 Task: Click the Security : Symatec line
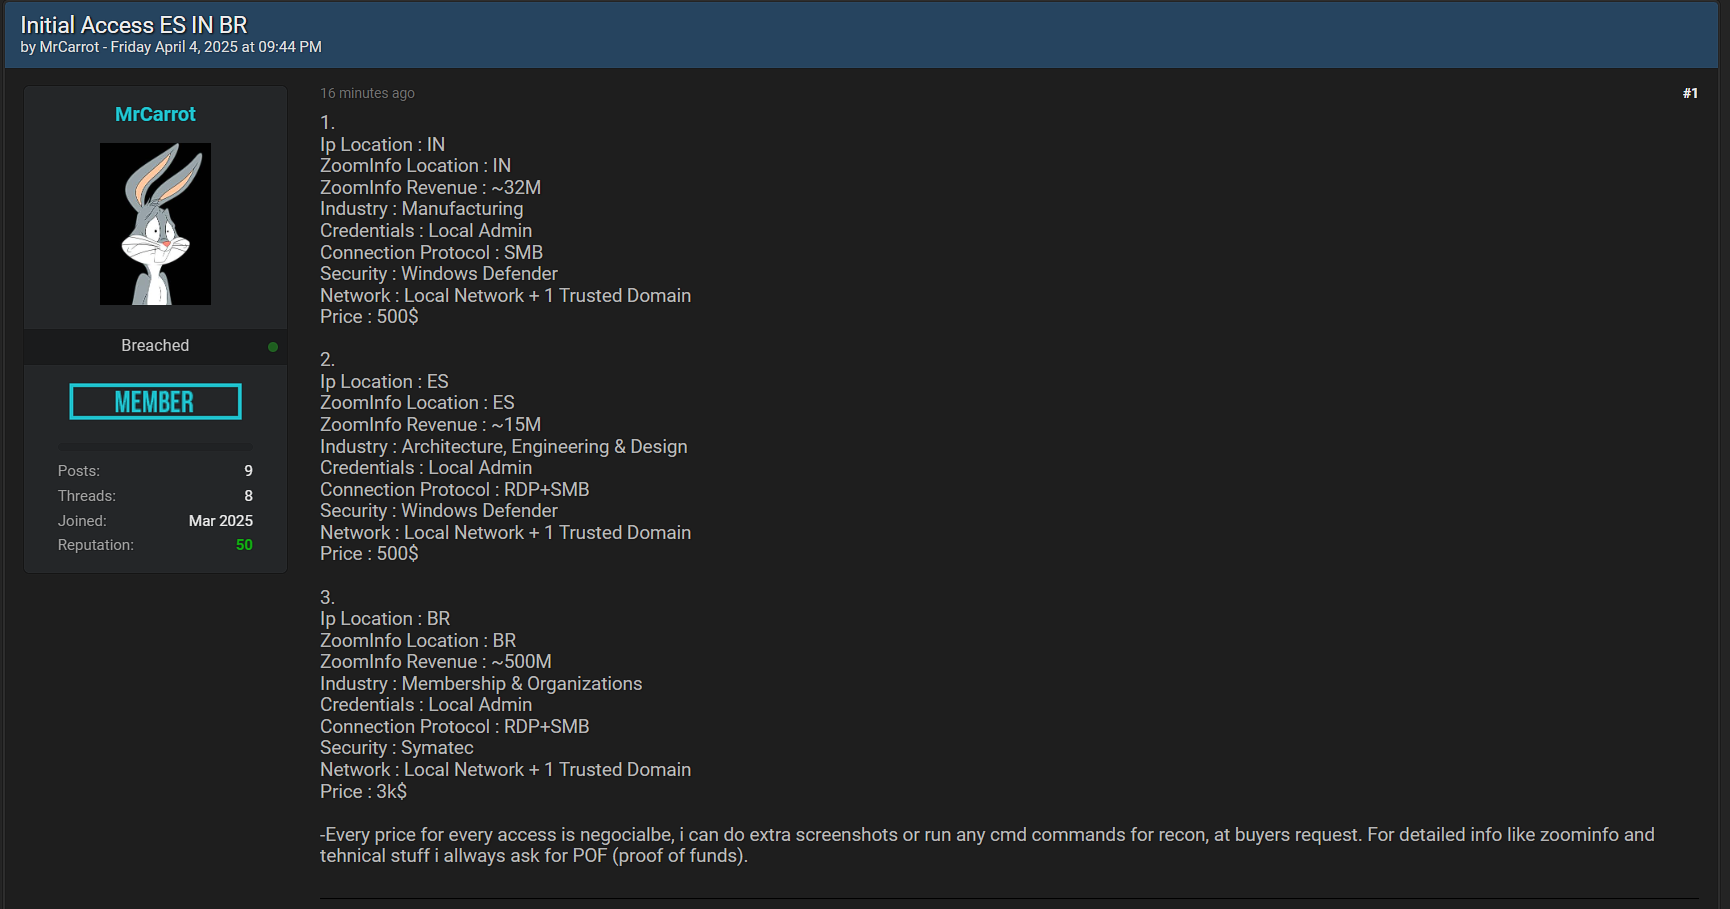(x=397, y=748)
